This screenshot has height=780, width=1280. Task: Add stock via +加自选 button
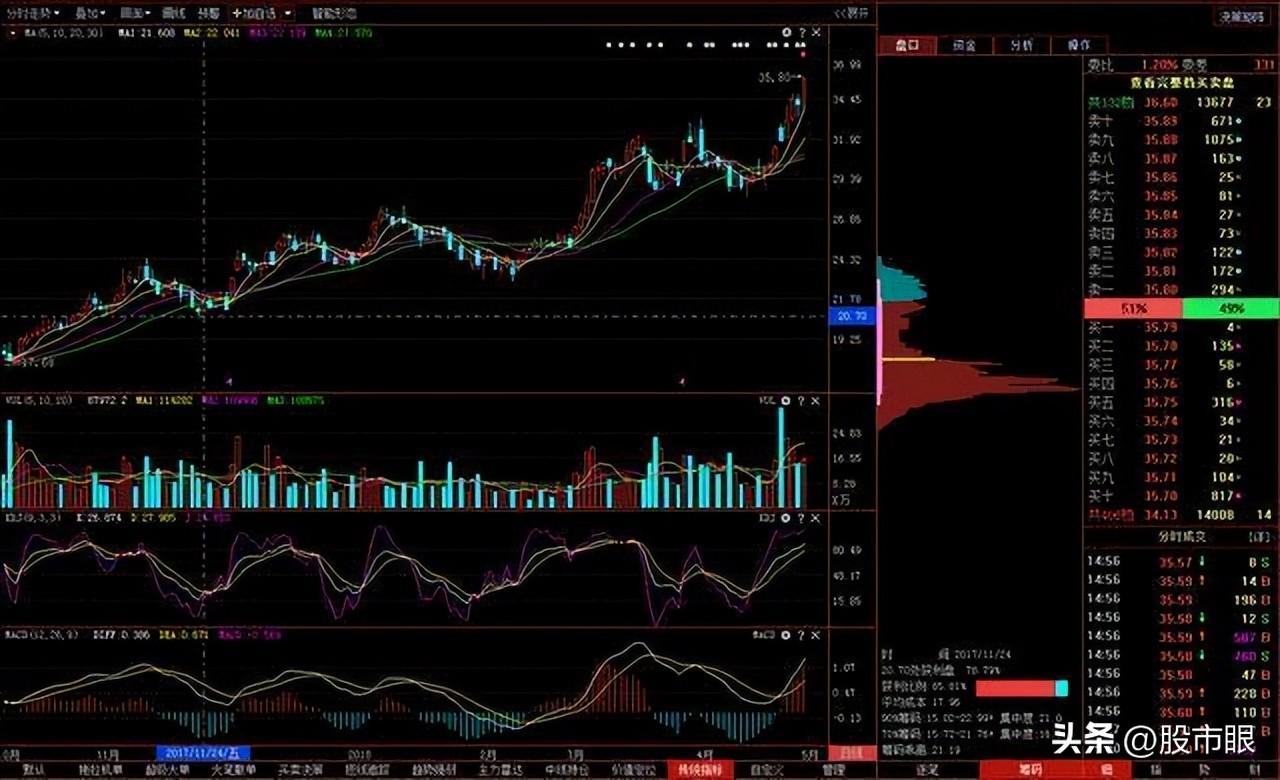tap(254, 13)
